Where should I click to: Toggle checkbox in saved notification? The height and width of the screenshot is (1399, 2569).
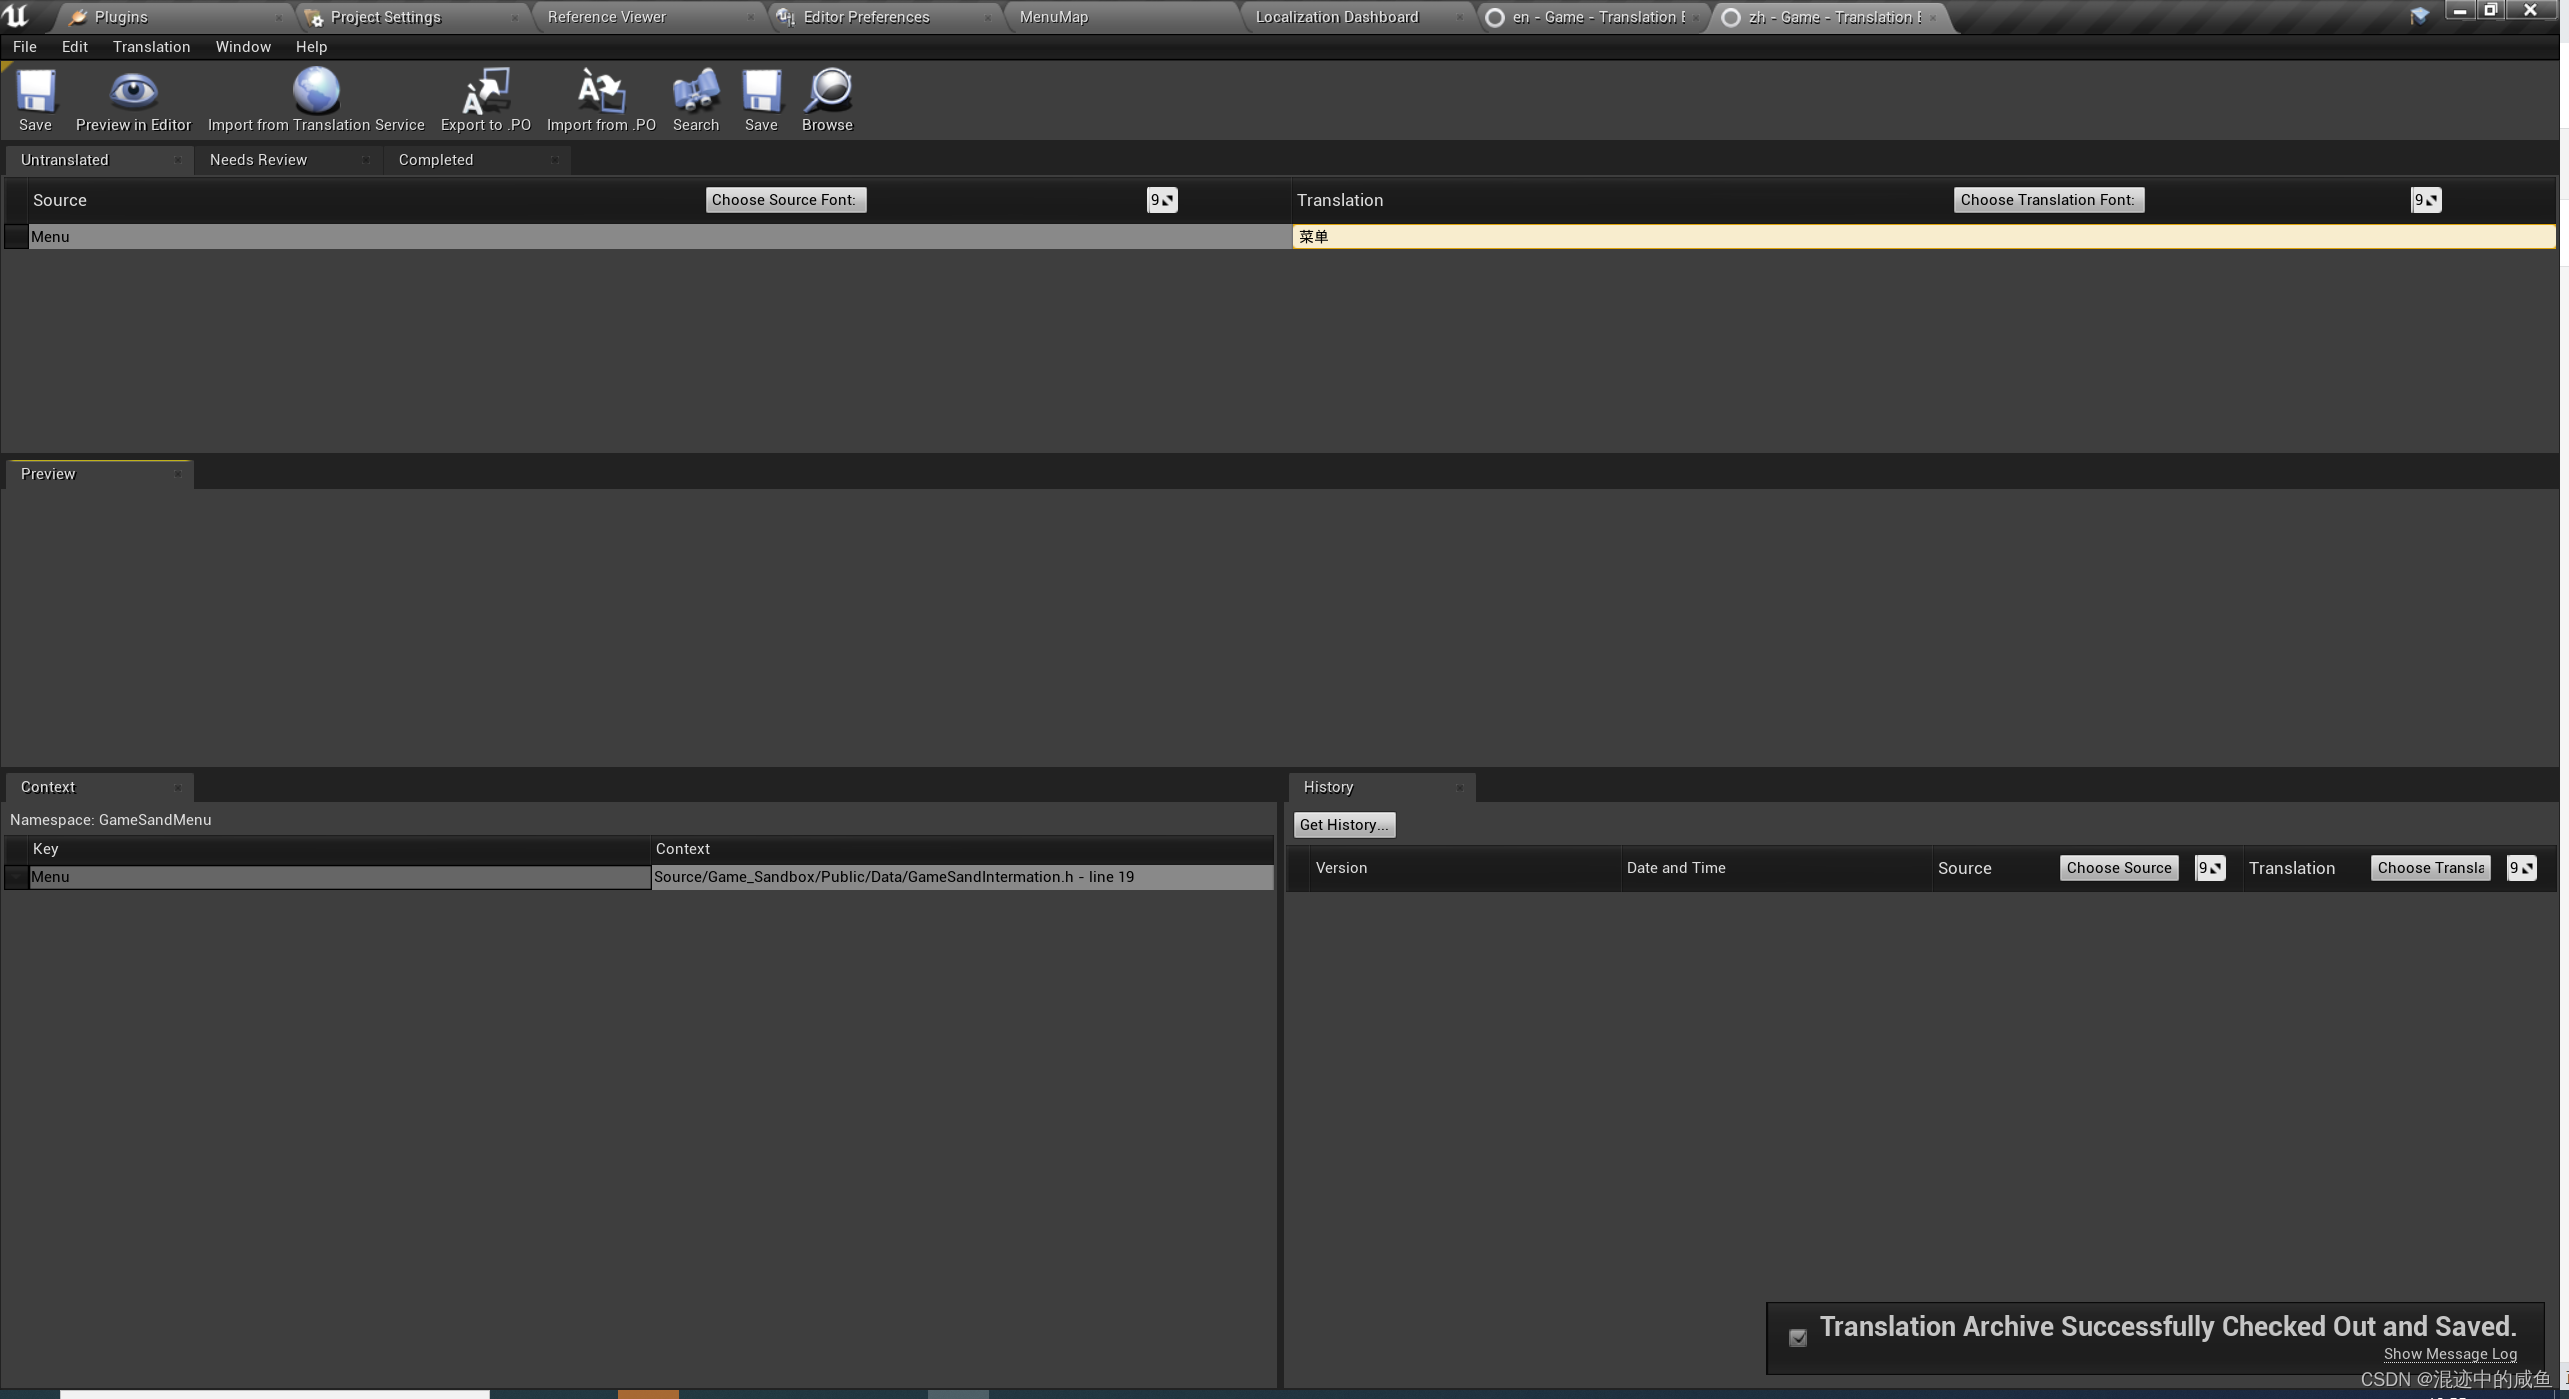point(1798,1338)
